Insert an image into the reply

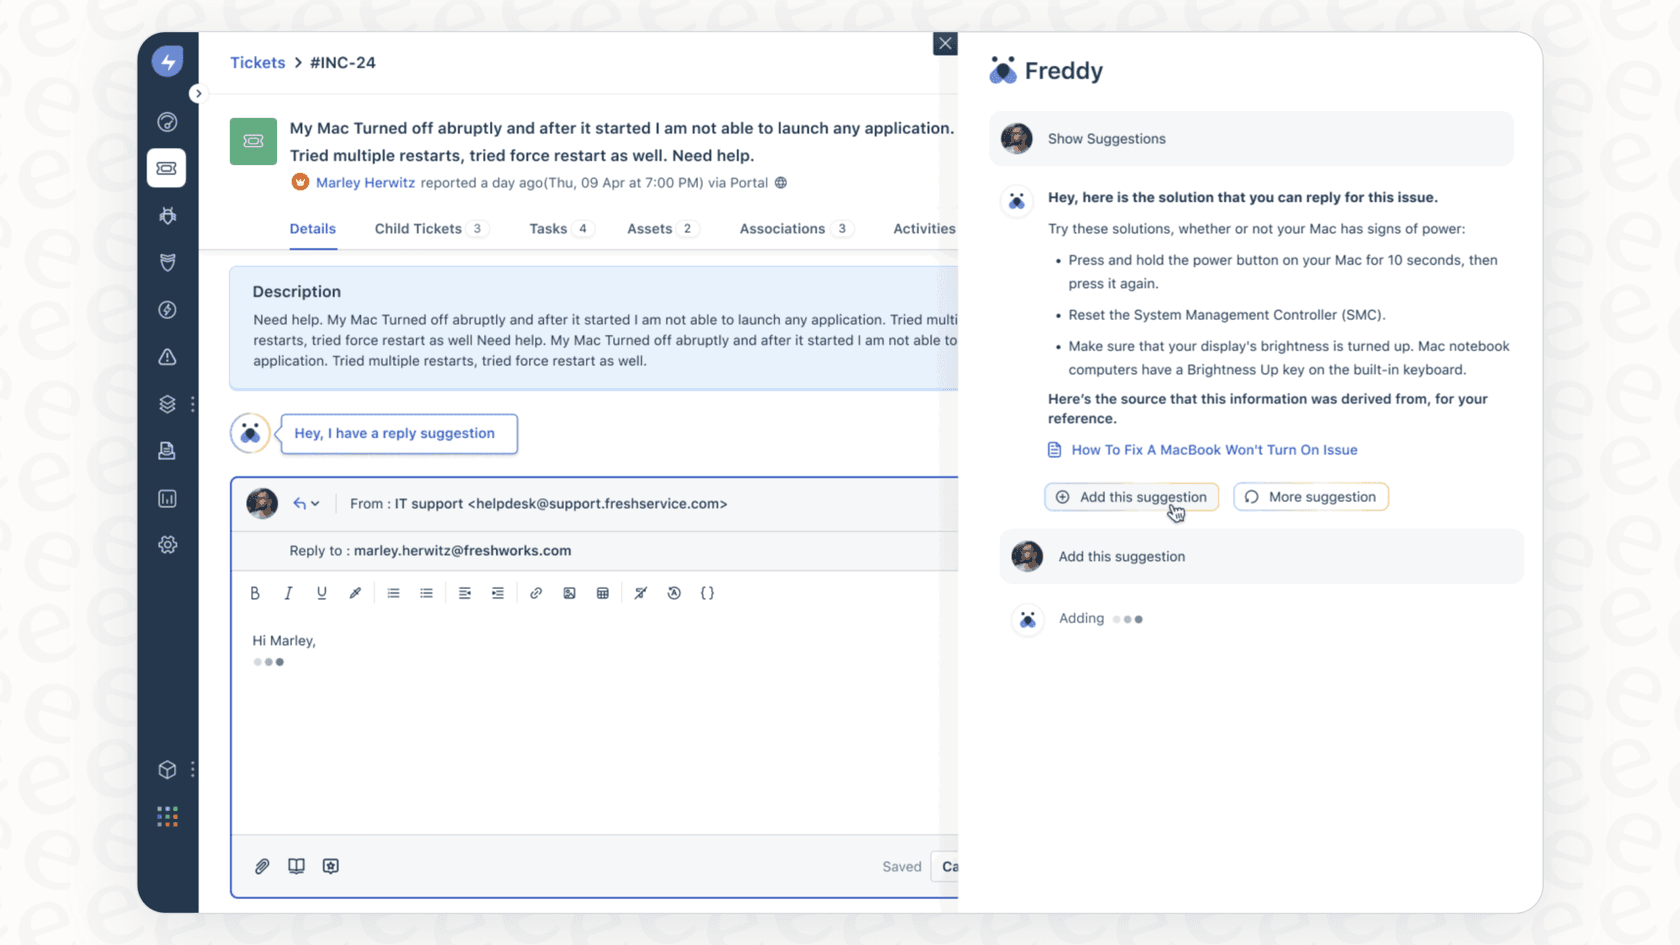click(569, 592)
